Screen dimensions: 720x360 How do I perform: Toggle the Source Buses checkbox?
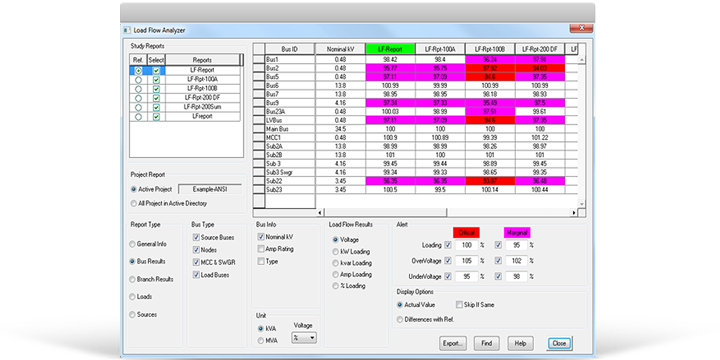pyautogui.click(x=196, y=237)
